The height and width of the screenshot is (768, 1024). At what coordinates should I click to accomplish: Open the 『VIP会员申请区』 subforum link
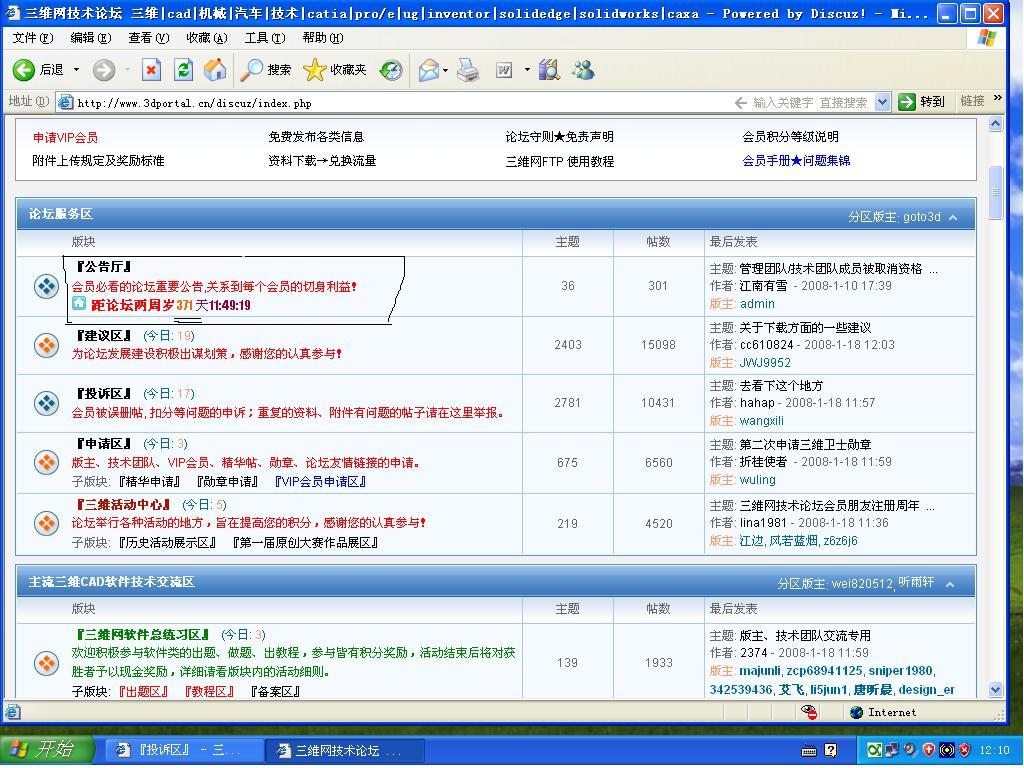point(321,482)
